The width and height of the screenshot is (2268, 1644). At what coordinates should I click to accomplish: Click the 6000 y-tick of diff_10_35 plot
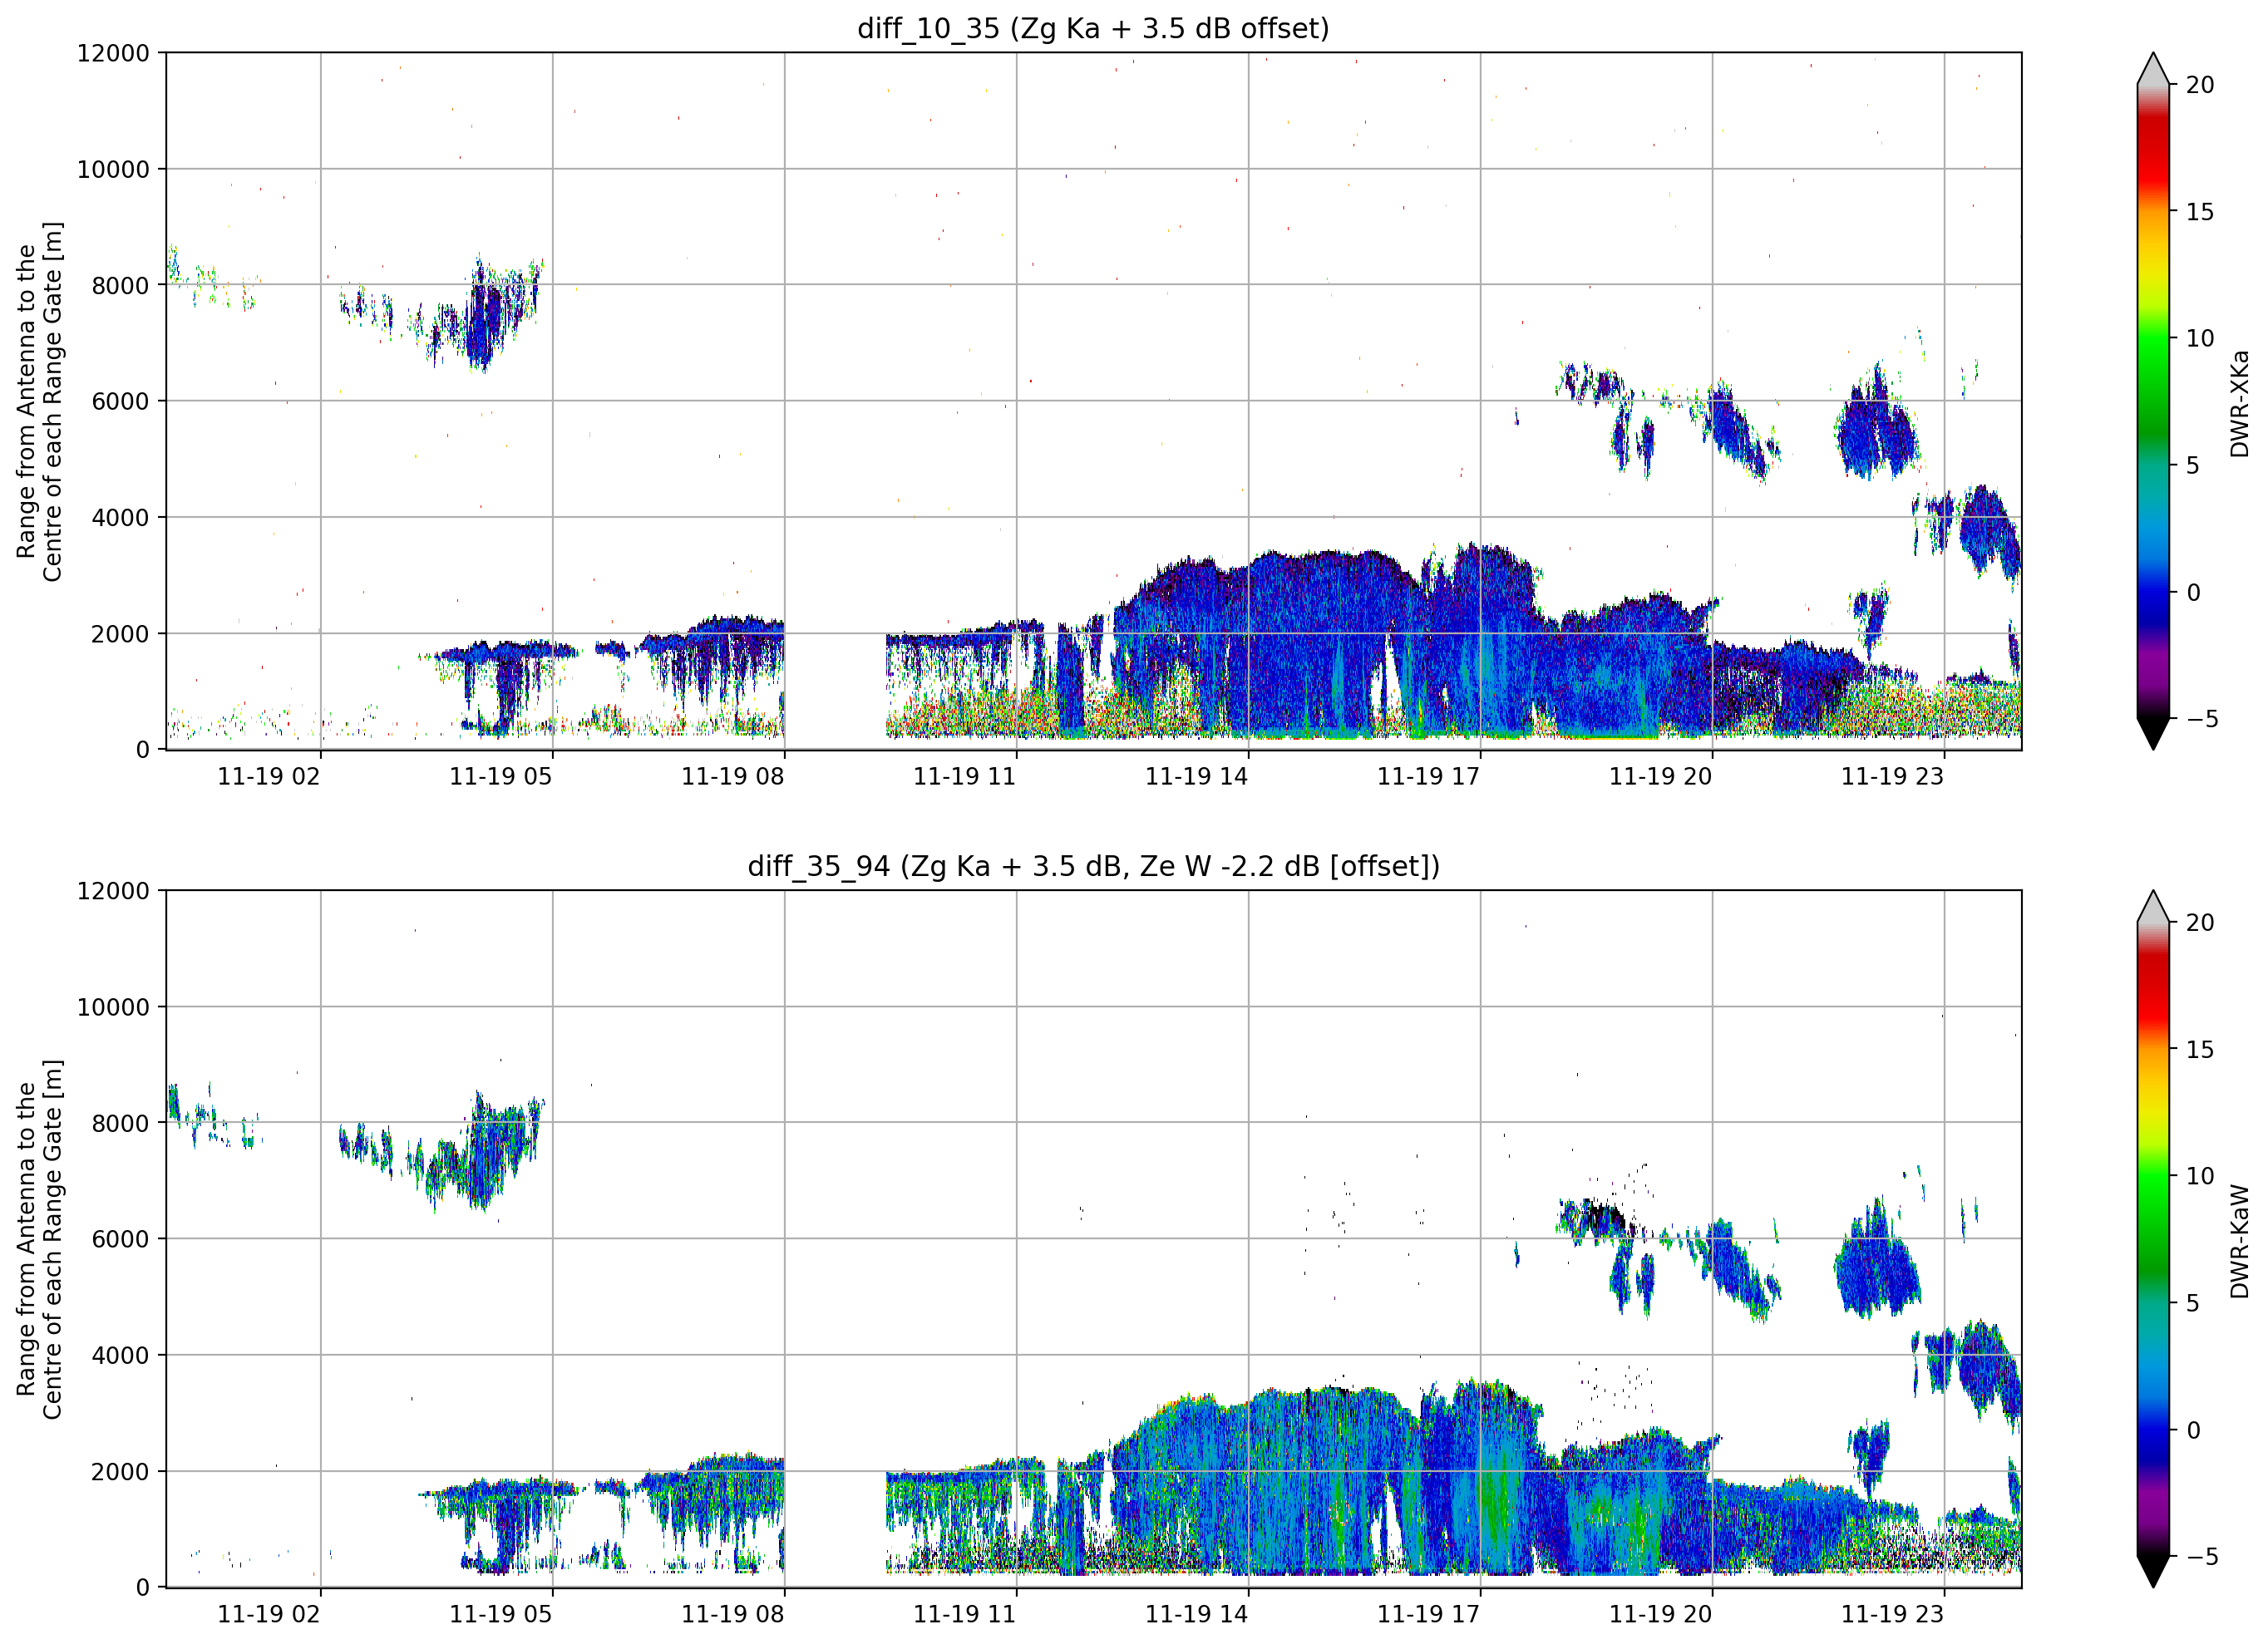coord(120,401)
